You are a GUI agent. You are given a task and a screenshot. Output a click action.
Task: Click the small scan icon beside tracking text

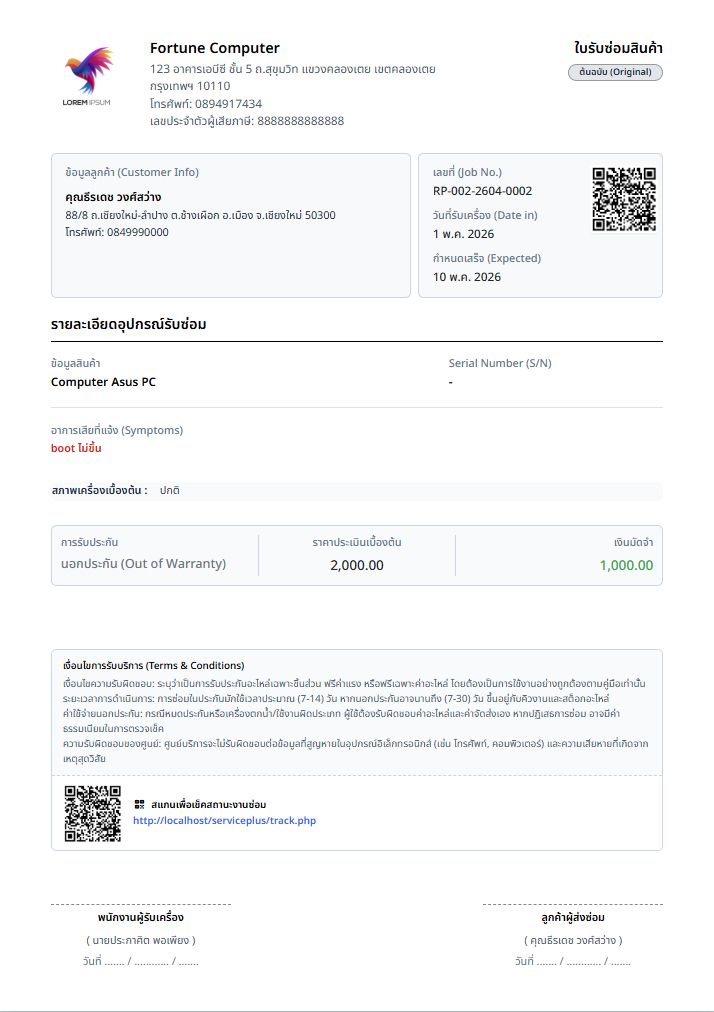click(139, 804)
